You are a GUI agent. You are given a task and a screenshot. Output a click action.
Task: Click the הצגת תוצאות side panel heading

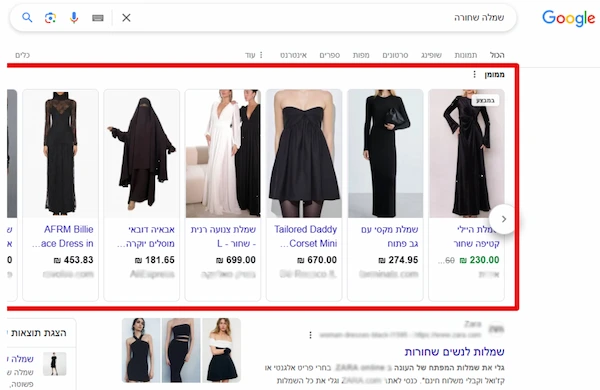[x=39, y=333]
